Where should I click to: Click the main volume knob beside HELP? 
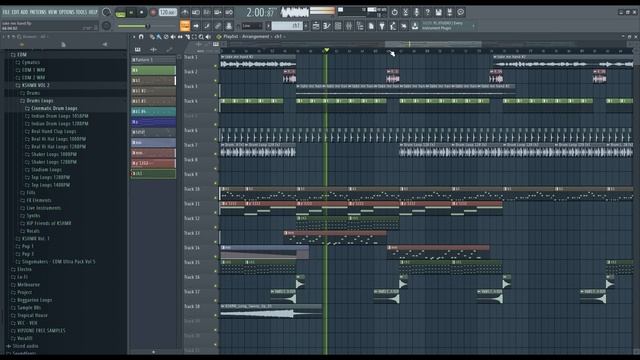click(x=107, y=12)
